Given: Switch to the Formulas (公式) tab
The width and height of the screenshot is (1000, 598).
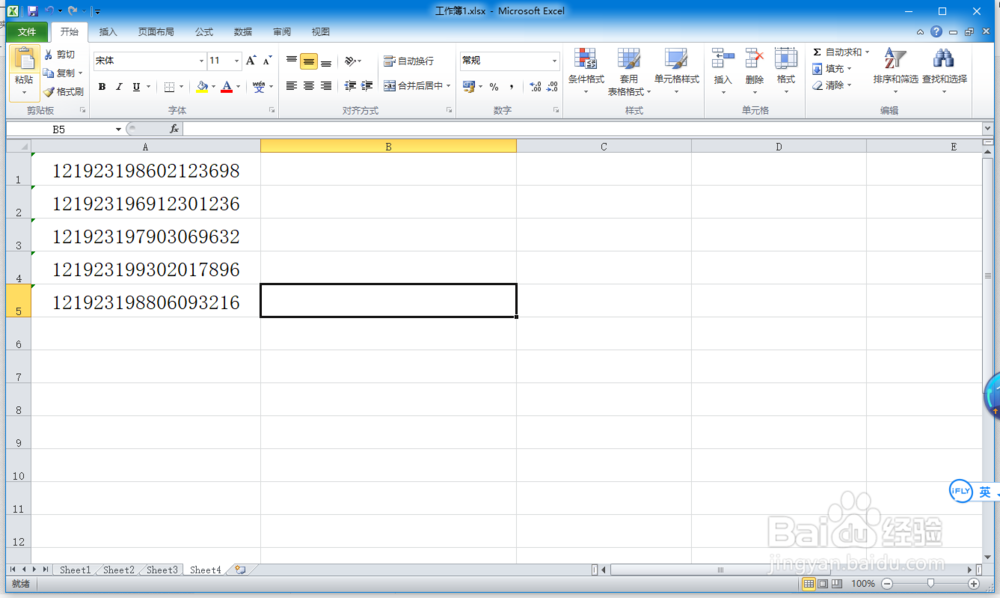Looking at the screenshot, I should 203,32.
